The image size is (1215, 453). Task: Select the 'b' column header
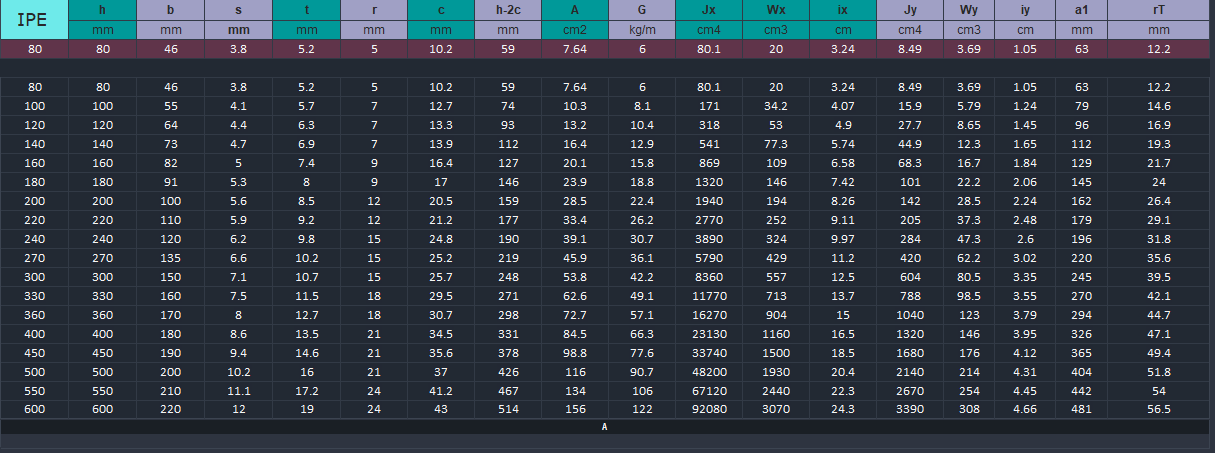point(170,10)
